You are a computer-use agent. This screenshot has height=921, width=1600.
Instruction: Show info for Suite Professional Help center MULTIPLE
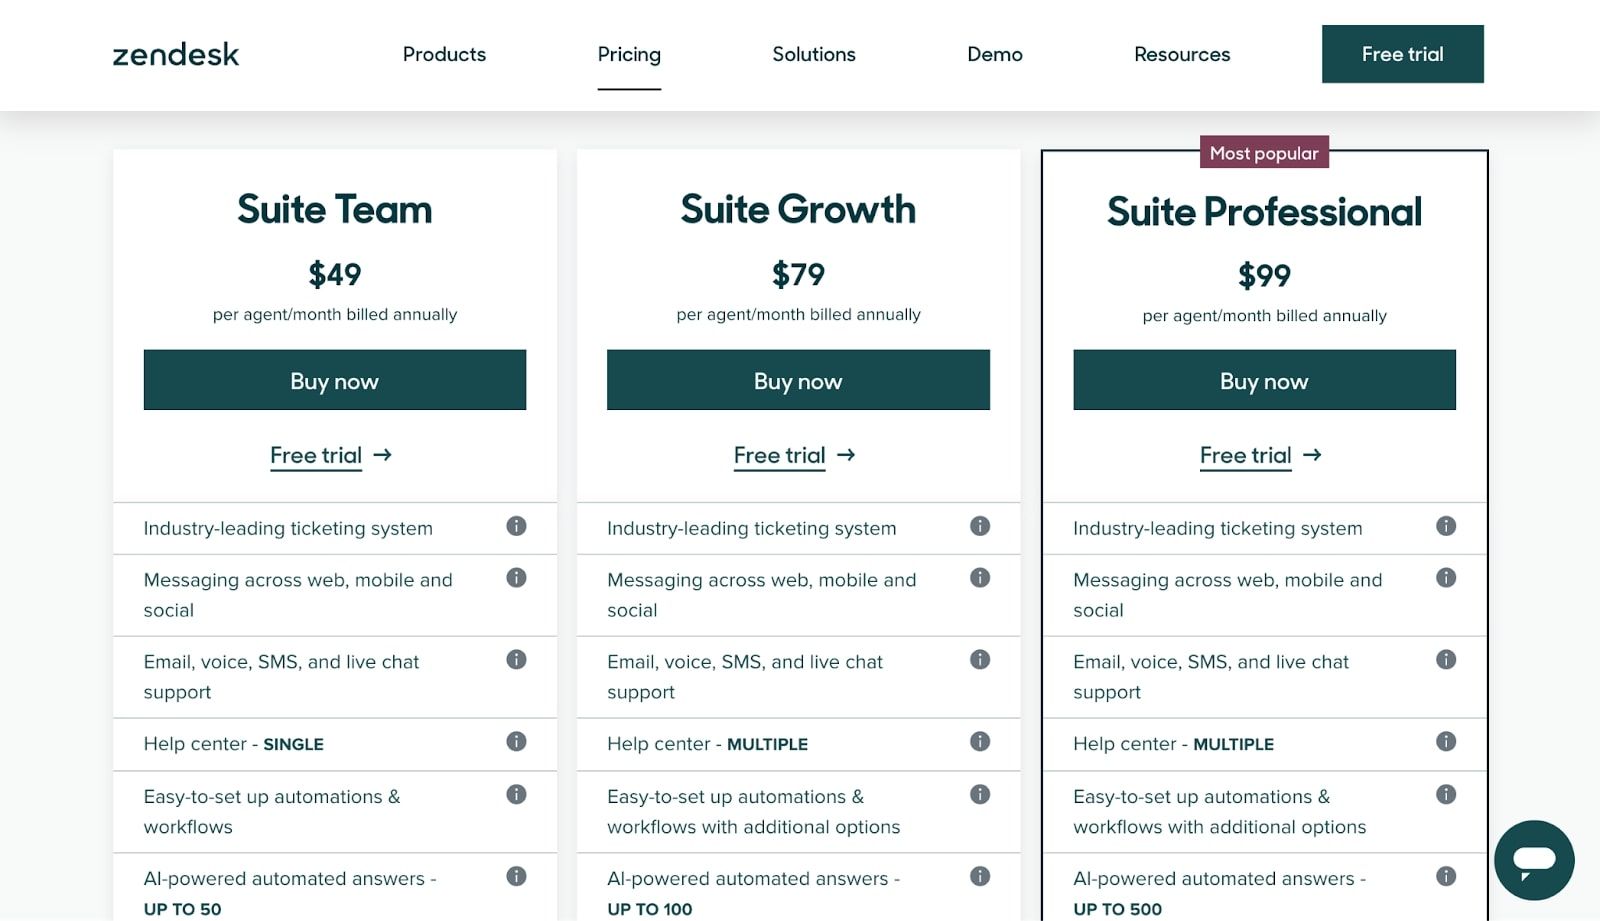(x=1446, y=741)
